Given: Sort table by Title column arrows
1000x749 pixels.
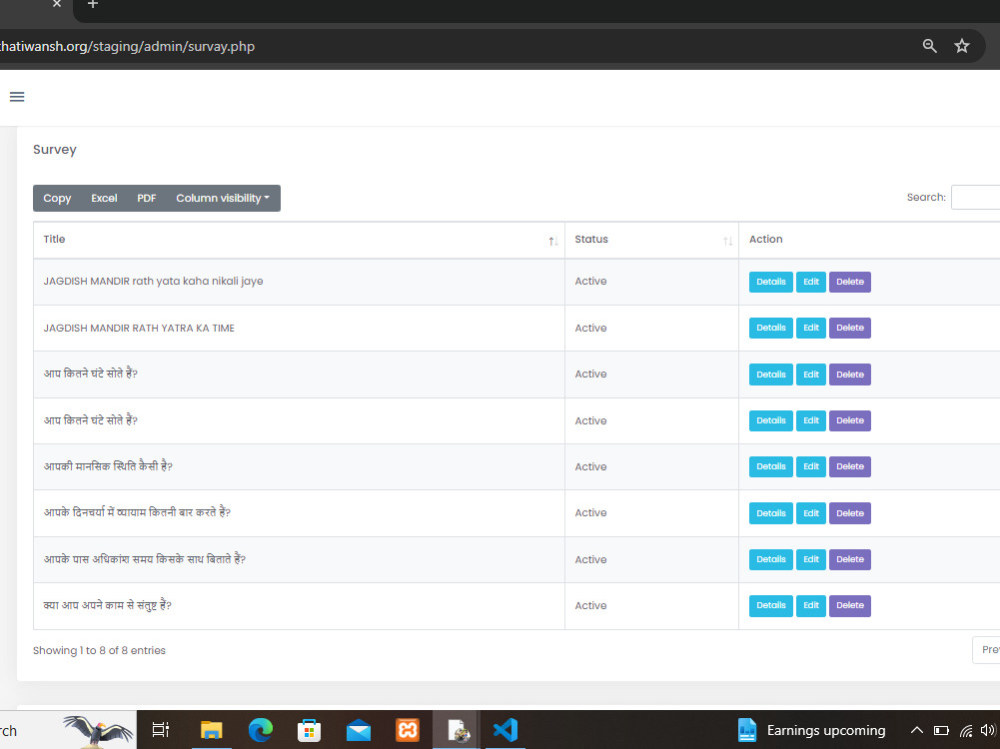Looking at the screenshot, I should (x=553, y=241).
